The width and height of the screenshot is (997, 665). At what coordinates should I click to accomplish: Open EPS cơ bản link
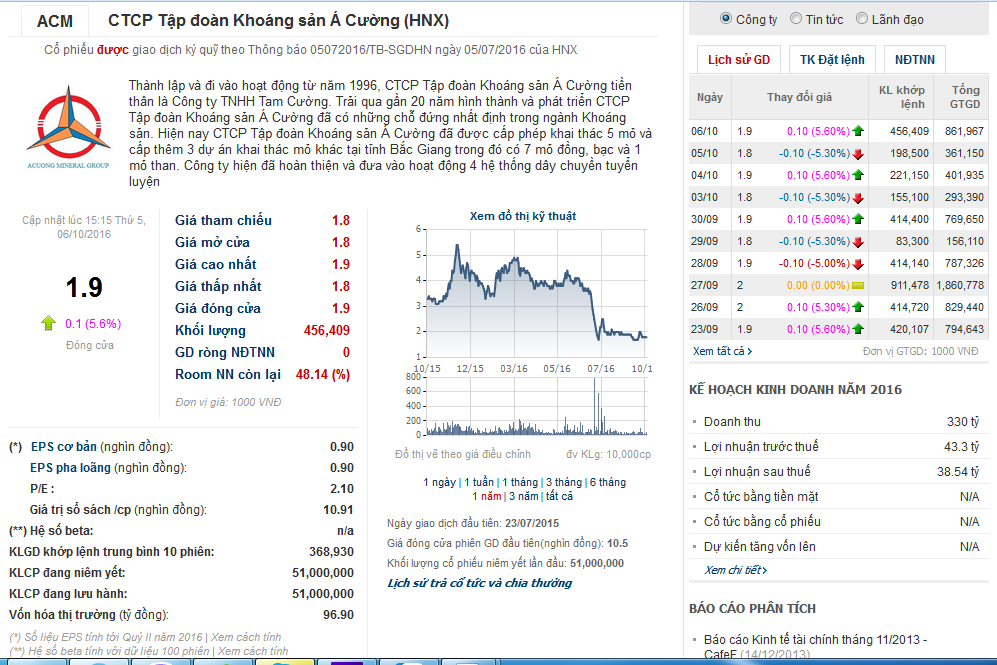(x=64, y=446)
